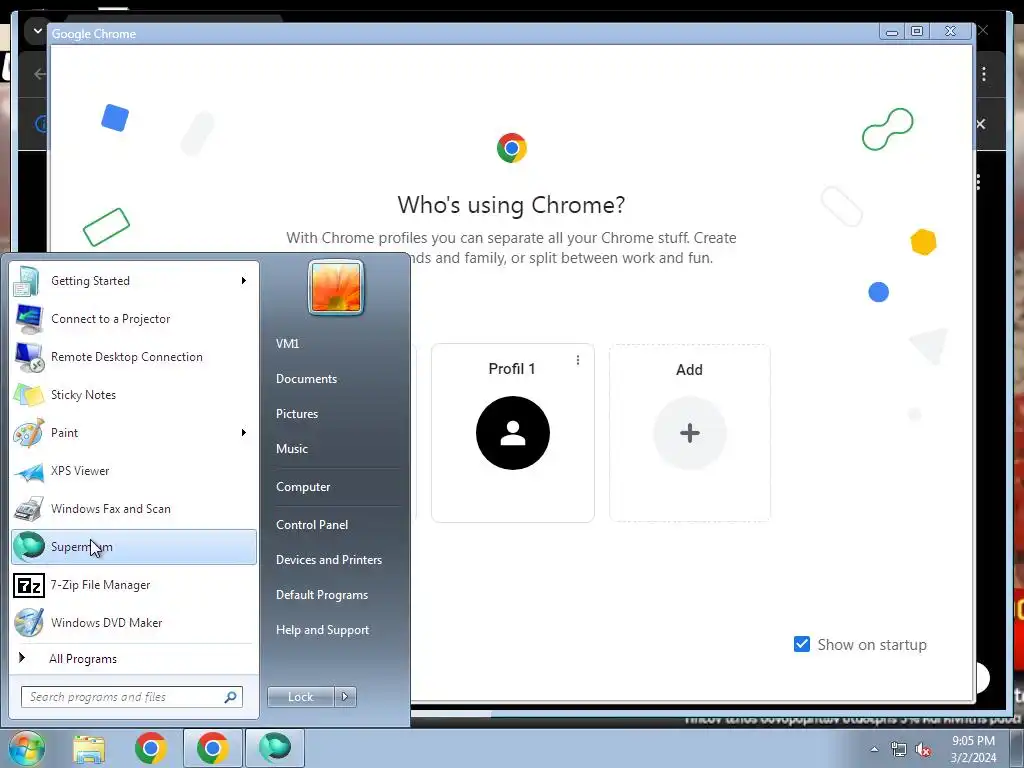The width and height of the screenshot is (1024, 768).
Task: Click the user account picture
Action: click(336, 288)
